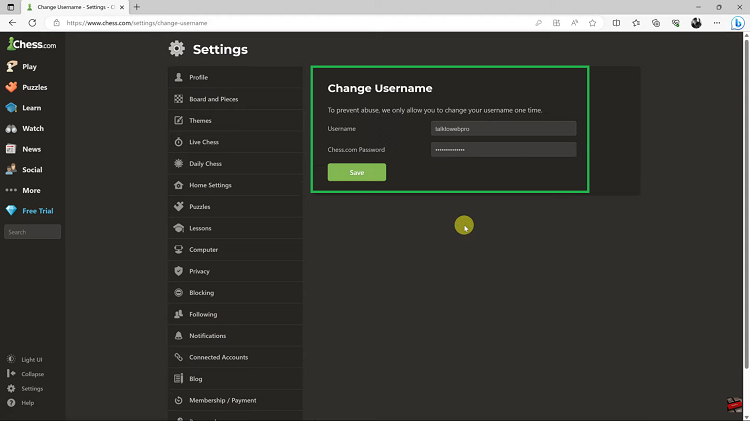Click the green Save button

point(357,172)
